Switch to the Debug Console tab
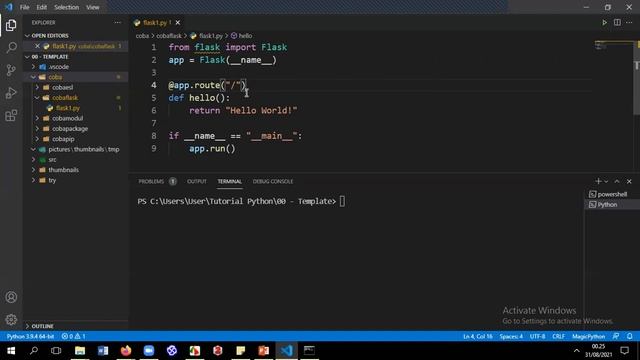Image resolution: width=640 pixels, height=360 pixels. (x=273, y=181)
